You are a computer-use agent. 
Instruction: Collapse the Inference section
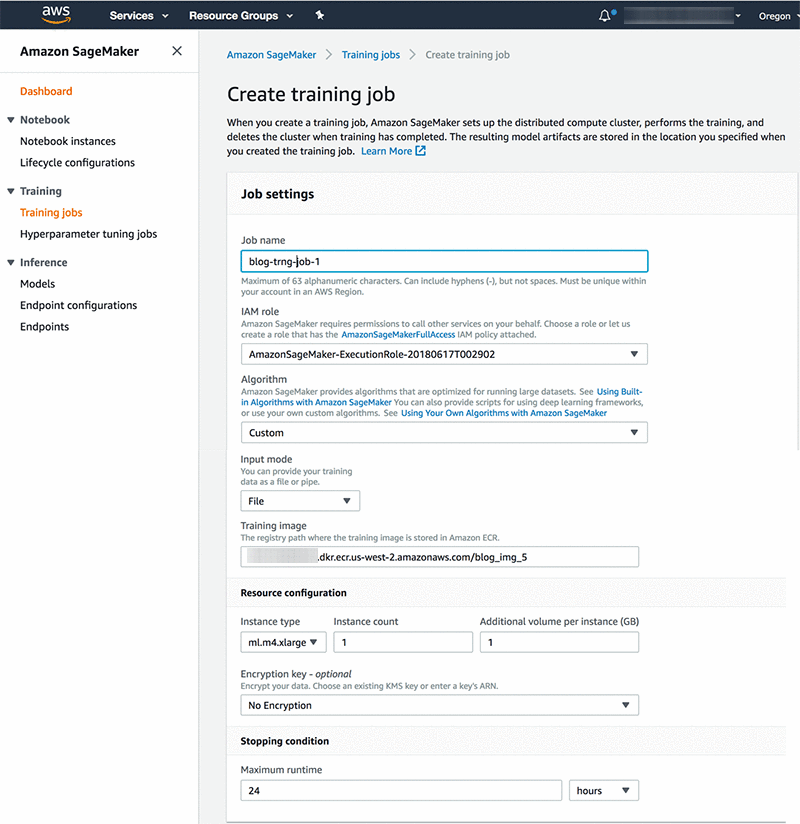point(11,263)
